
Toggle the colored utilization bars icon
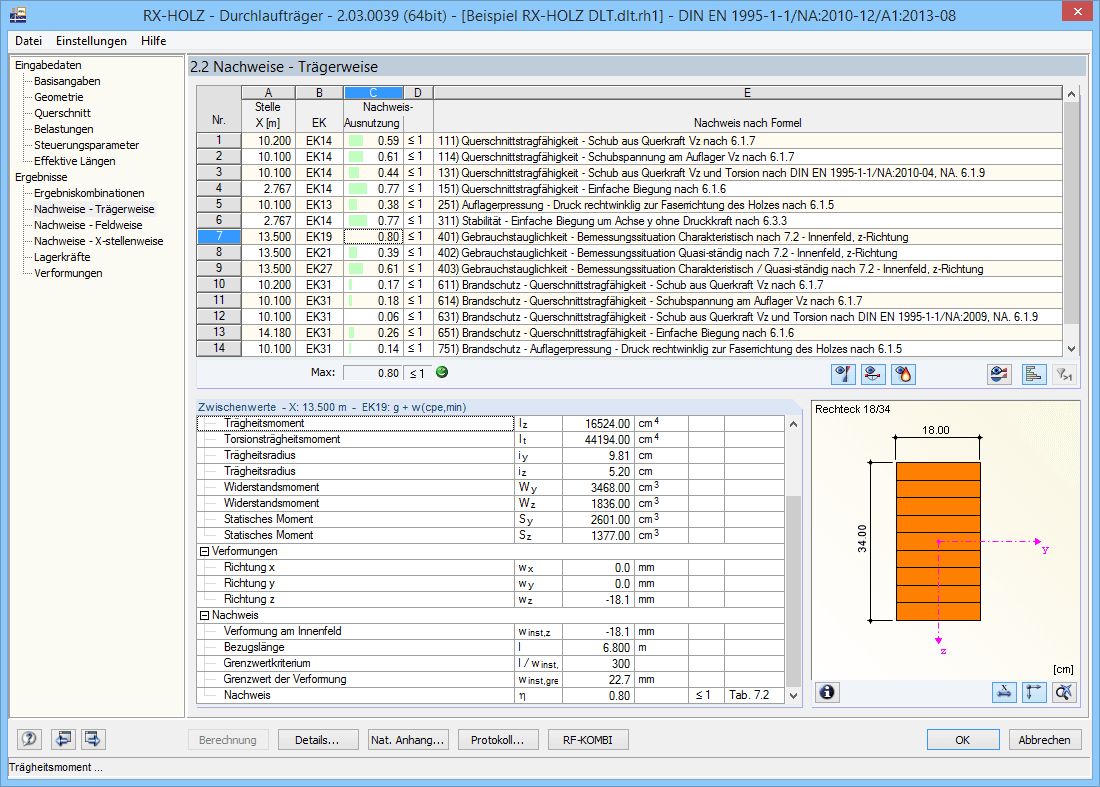[1033, 375]
